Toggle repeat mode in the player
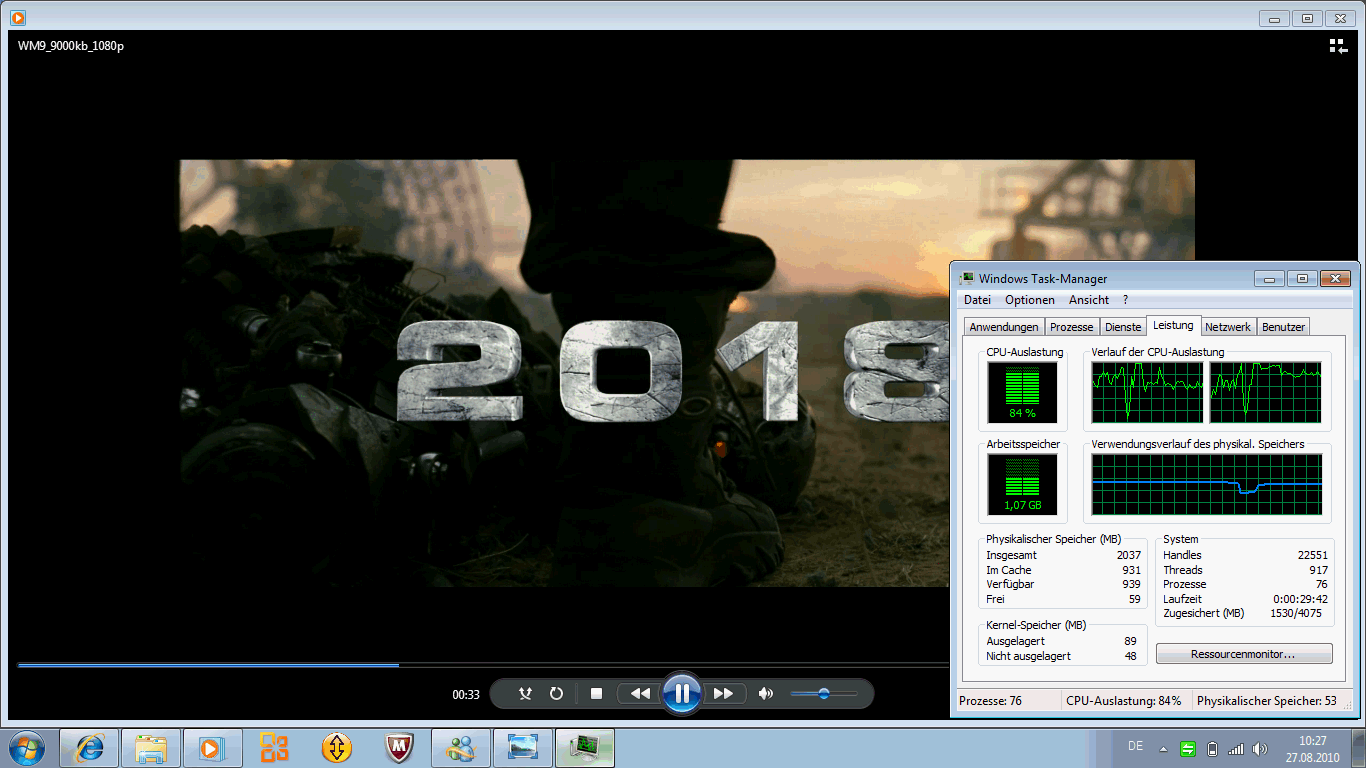 557,693
